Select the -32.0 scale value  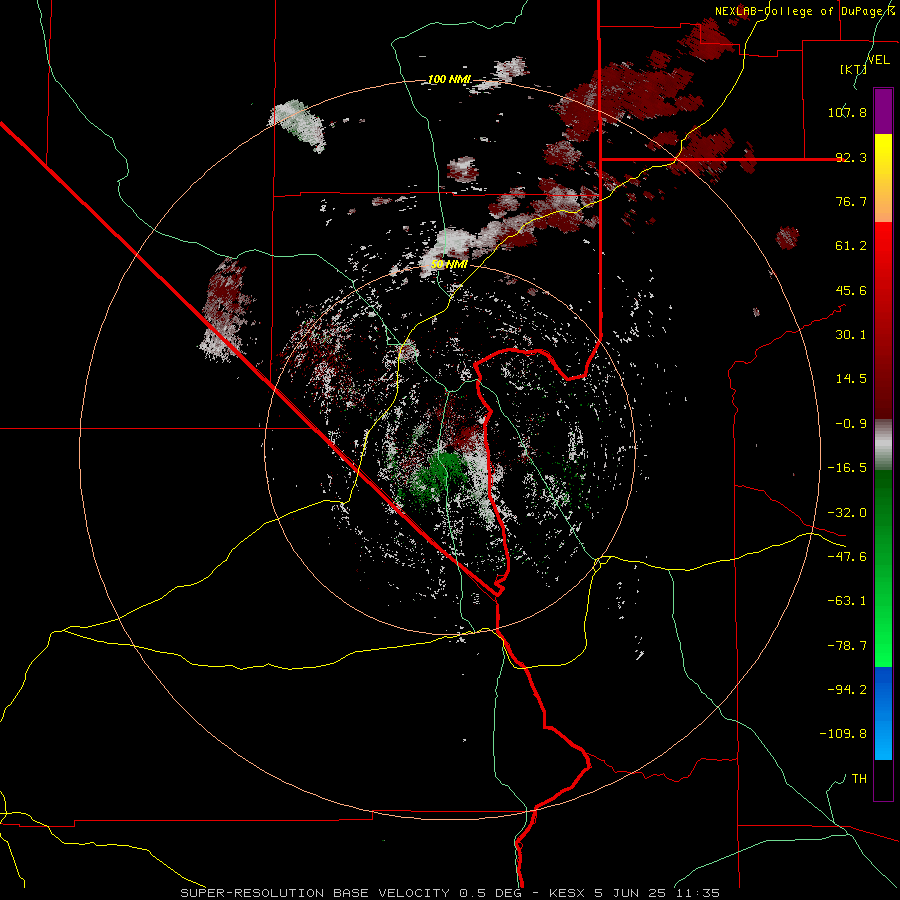click(x=847, y=513)
